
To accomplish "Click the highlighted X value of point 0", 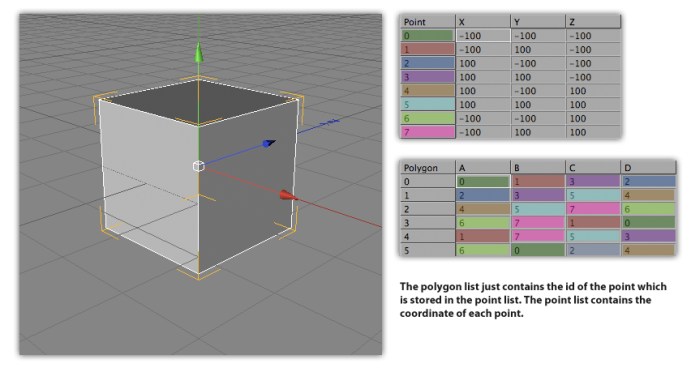I will (483, 36).
